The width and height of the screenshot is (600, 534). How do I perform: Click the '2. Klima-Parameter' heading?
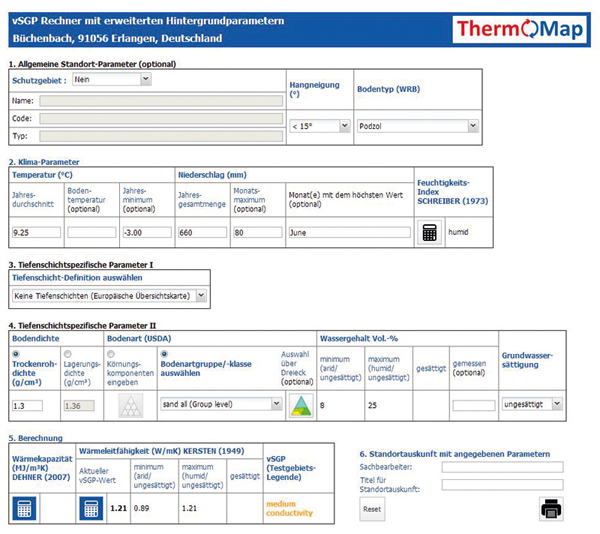[x=44, y=162]
